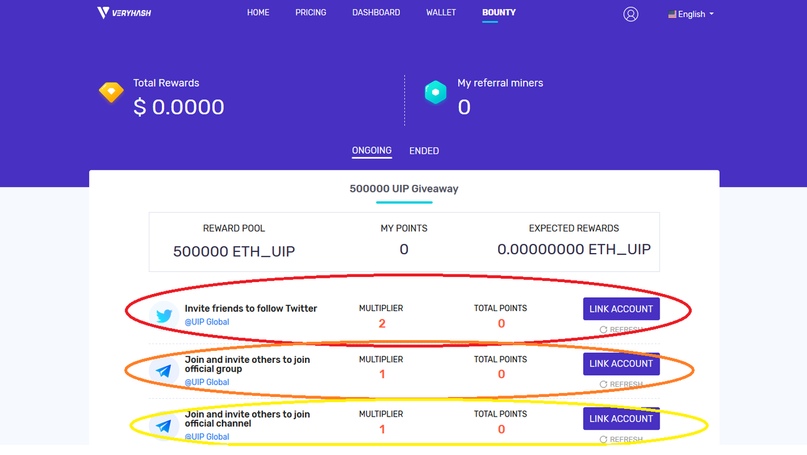This screenshot has height=455, width=807.
Task: Open the user account profile icon
Action: pyautogui.click(x=630, y=14)
